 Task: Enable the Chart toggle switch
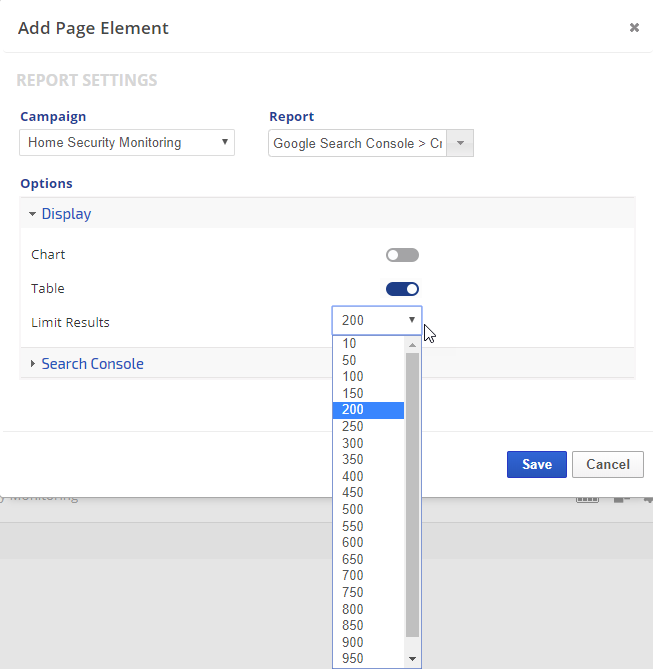click(402, 255)
